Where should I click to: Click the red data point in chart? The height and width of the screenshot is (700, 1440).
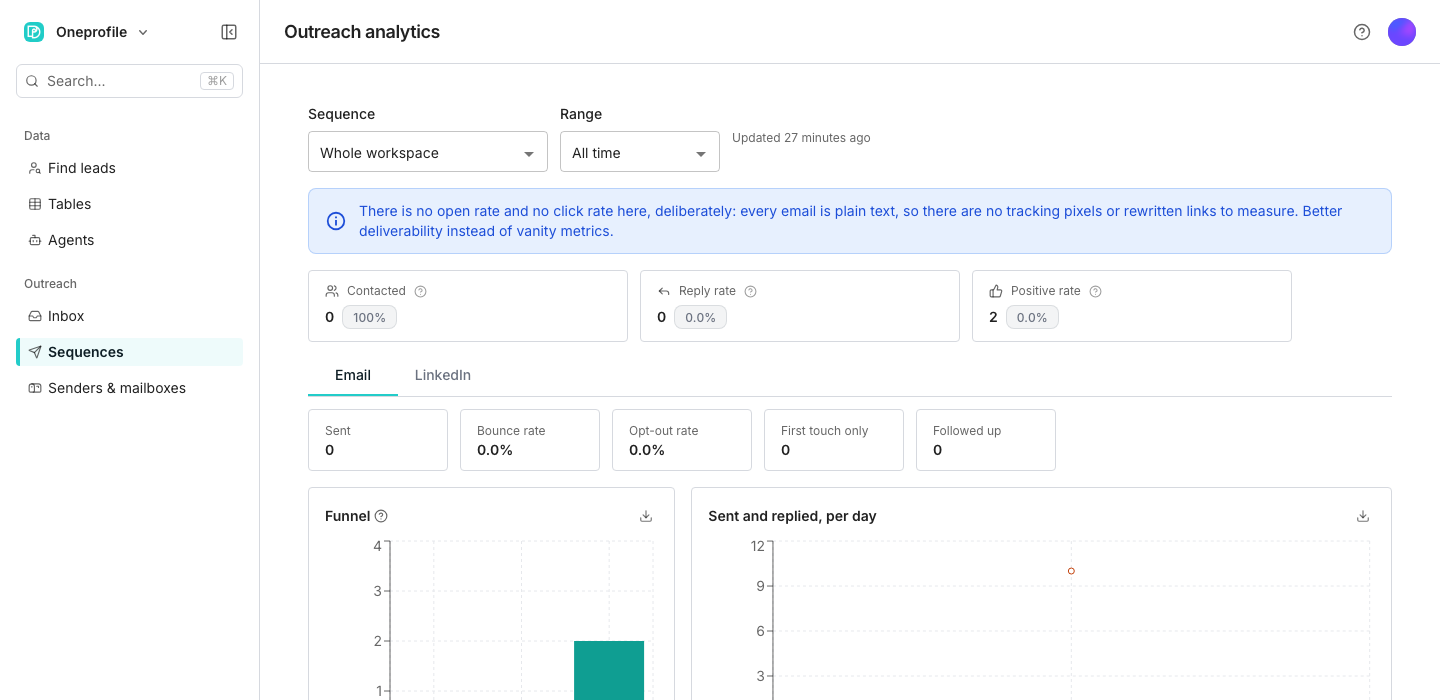click(x=1071, y=571)
